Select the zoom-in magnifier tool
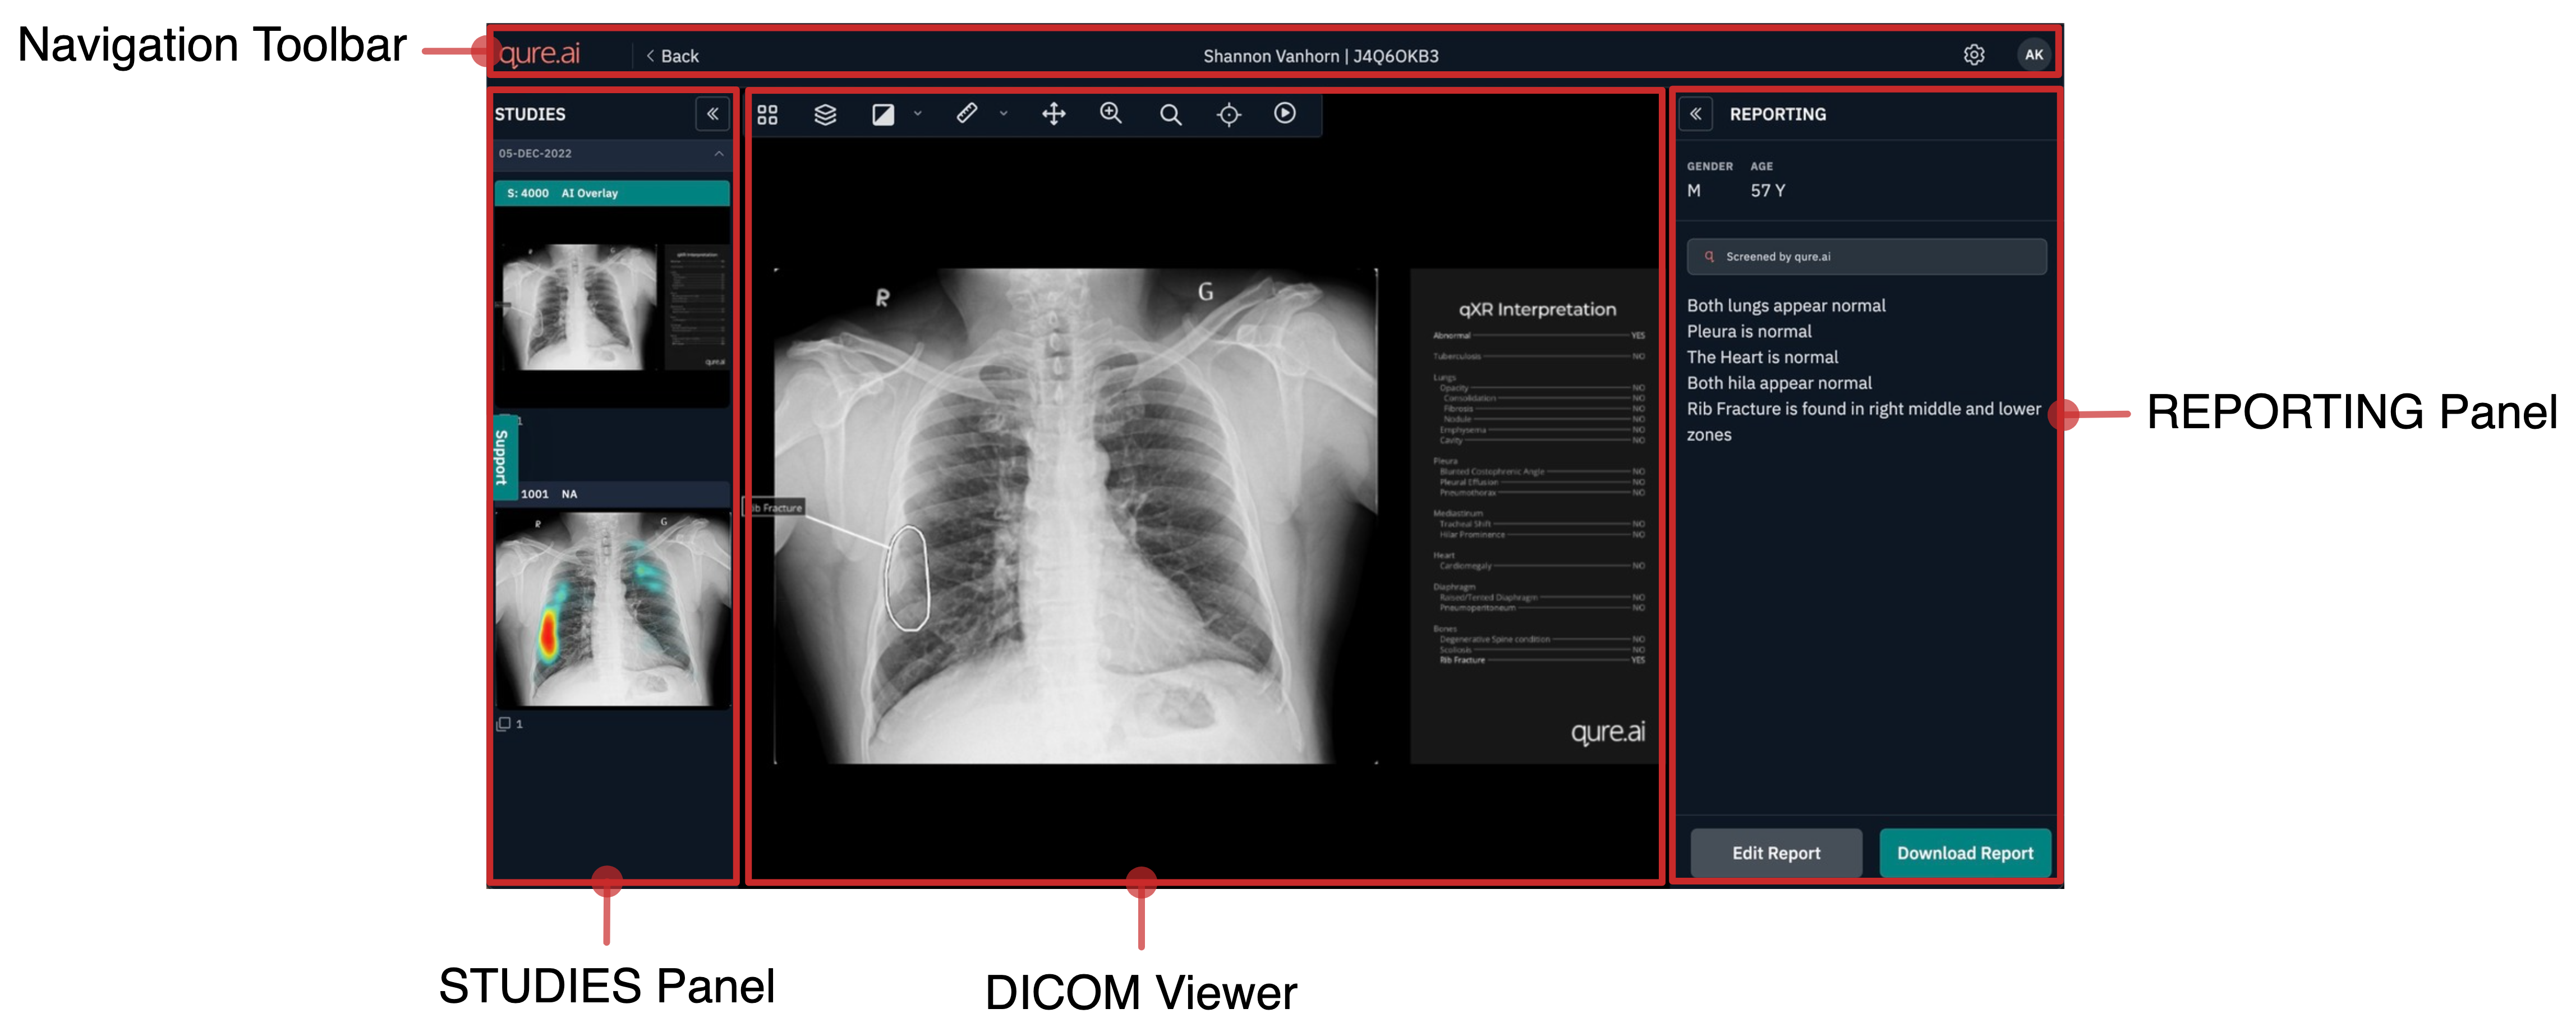 1111,114
